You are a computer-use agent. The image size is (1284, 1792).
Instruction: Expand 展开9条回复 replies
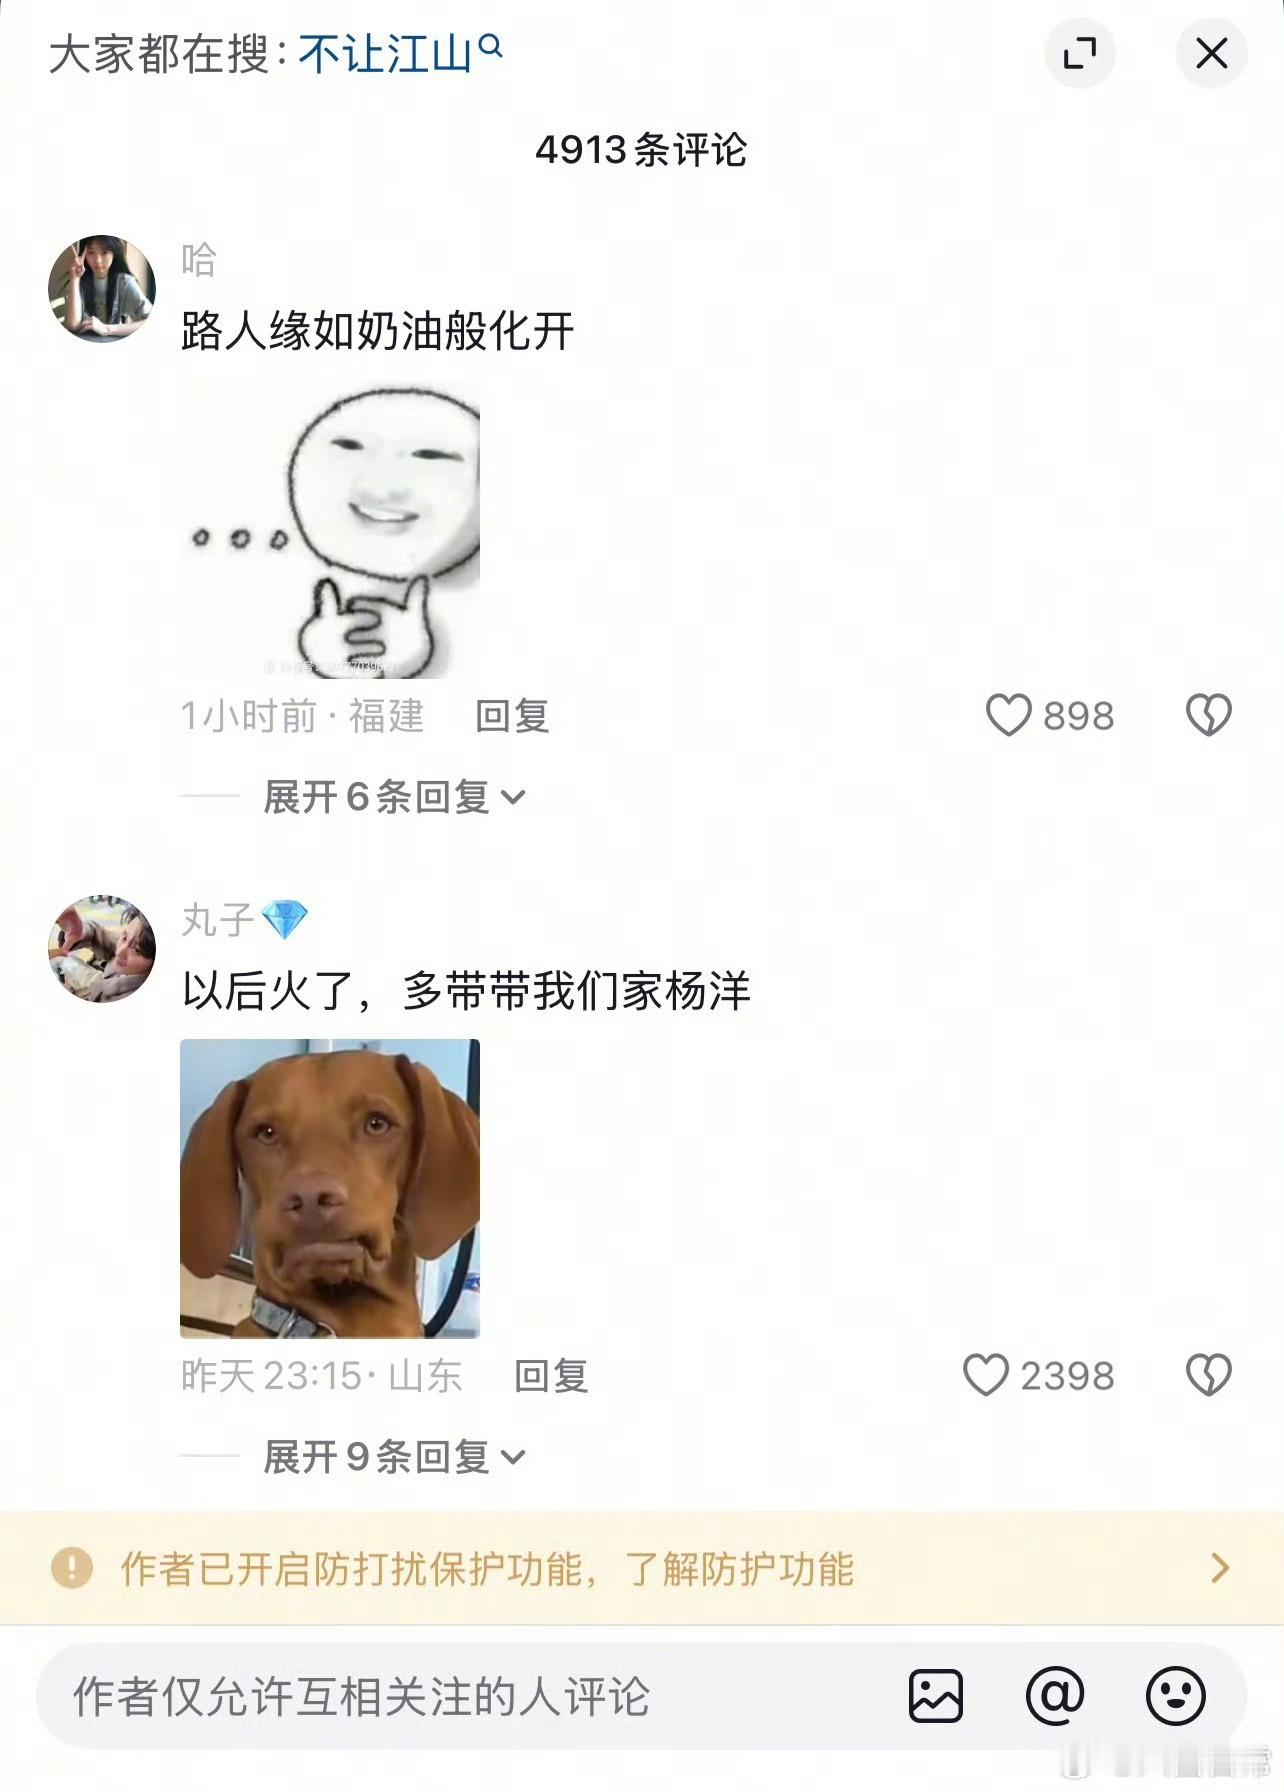[x=394, y=1457]
